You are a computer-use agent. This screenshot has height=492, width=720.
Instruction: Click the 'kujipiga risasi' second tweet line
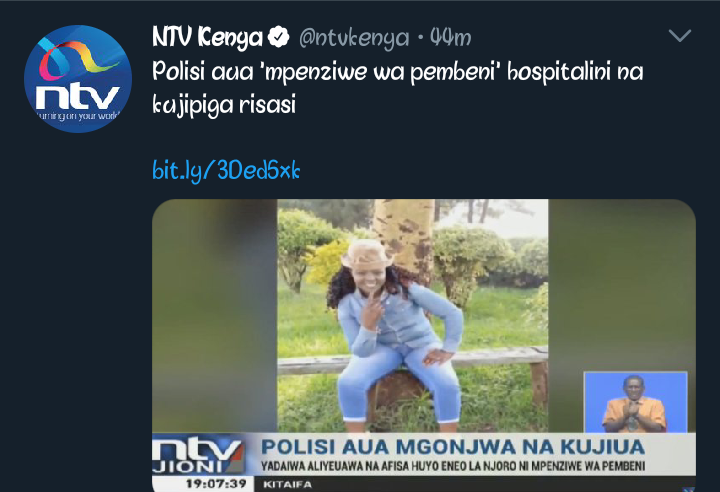pos(224,105)
